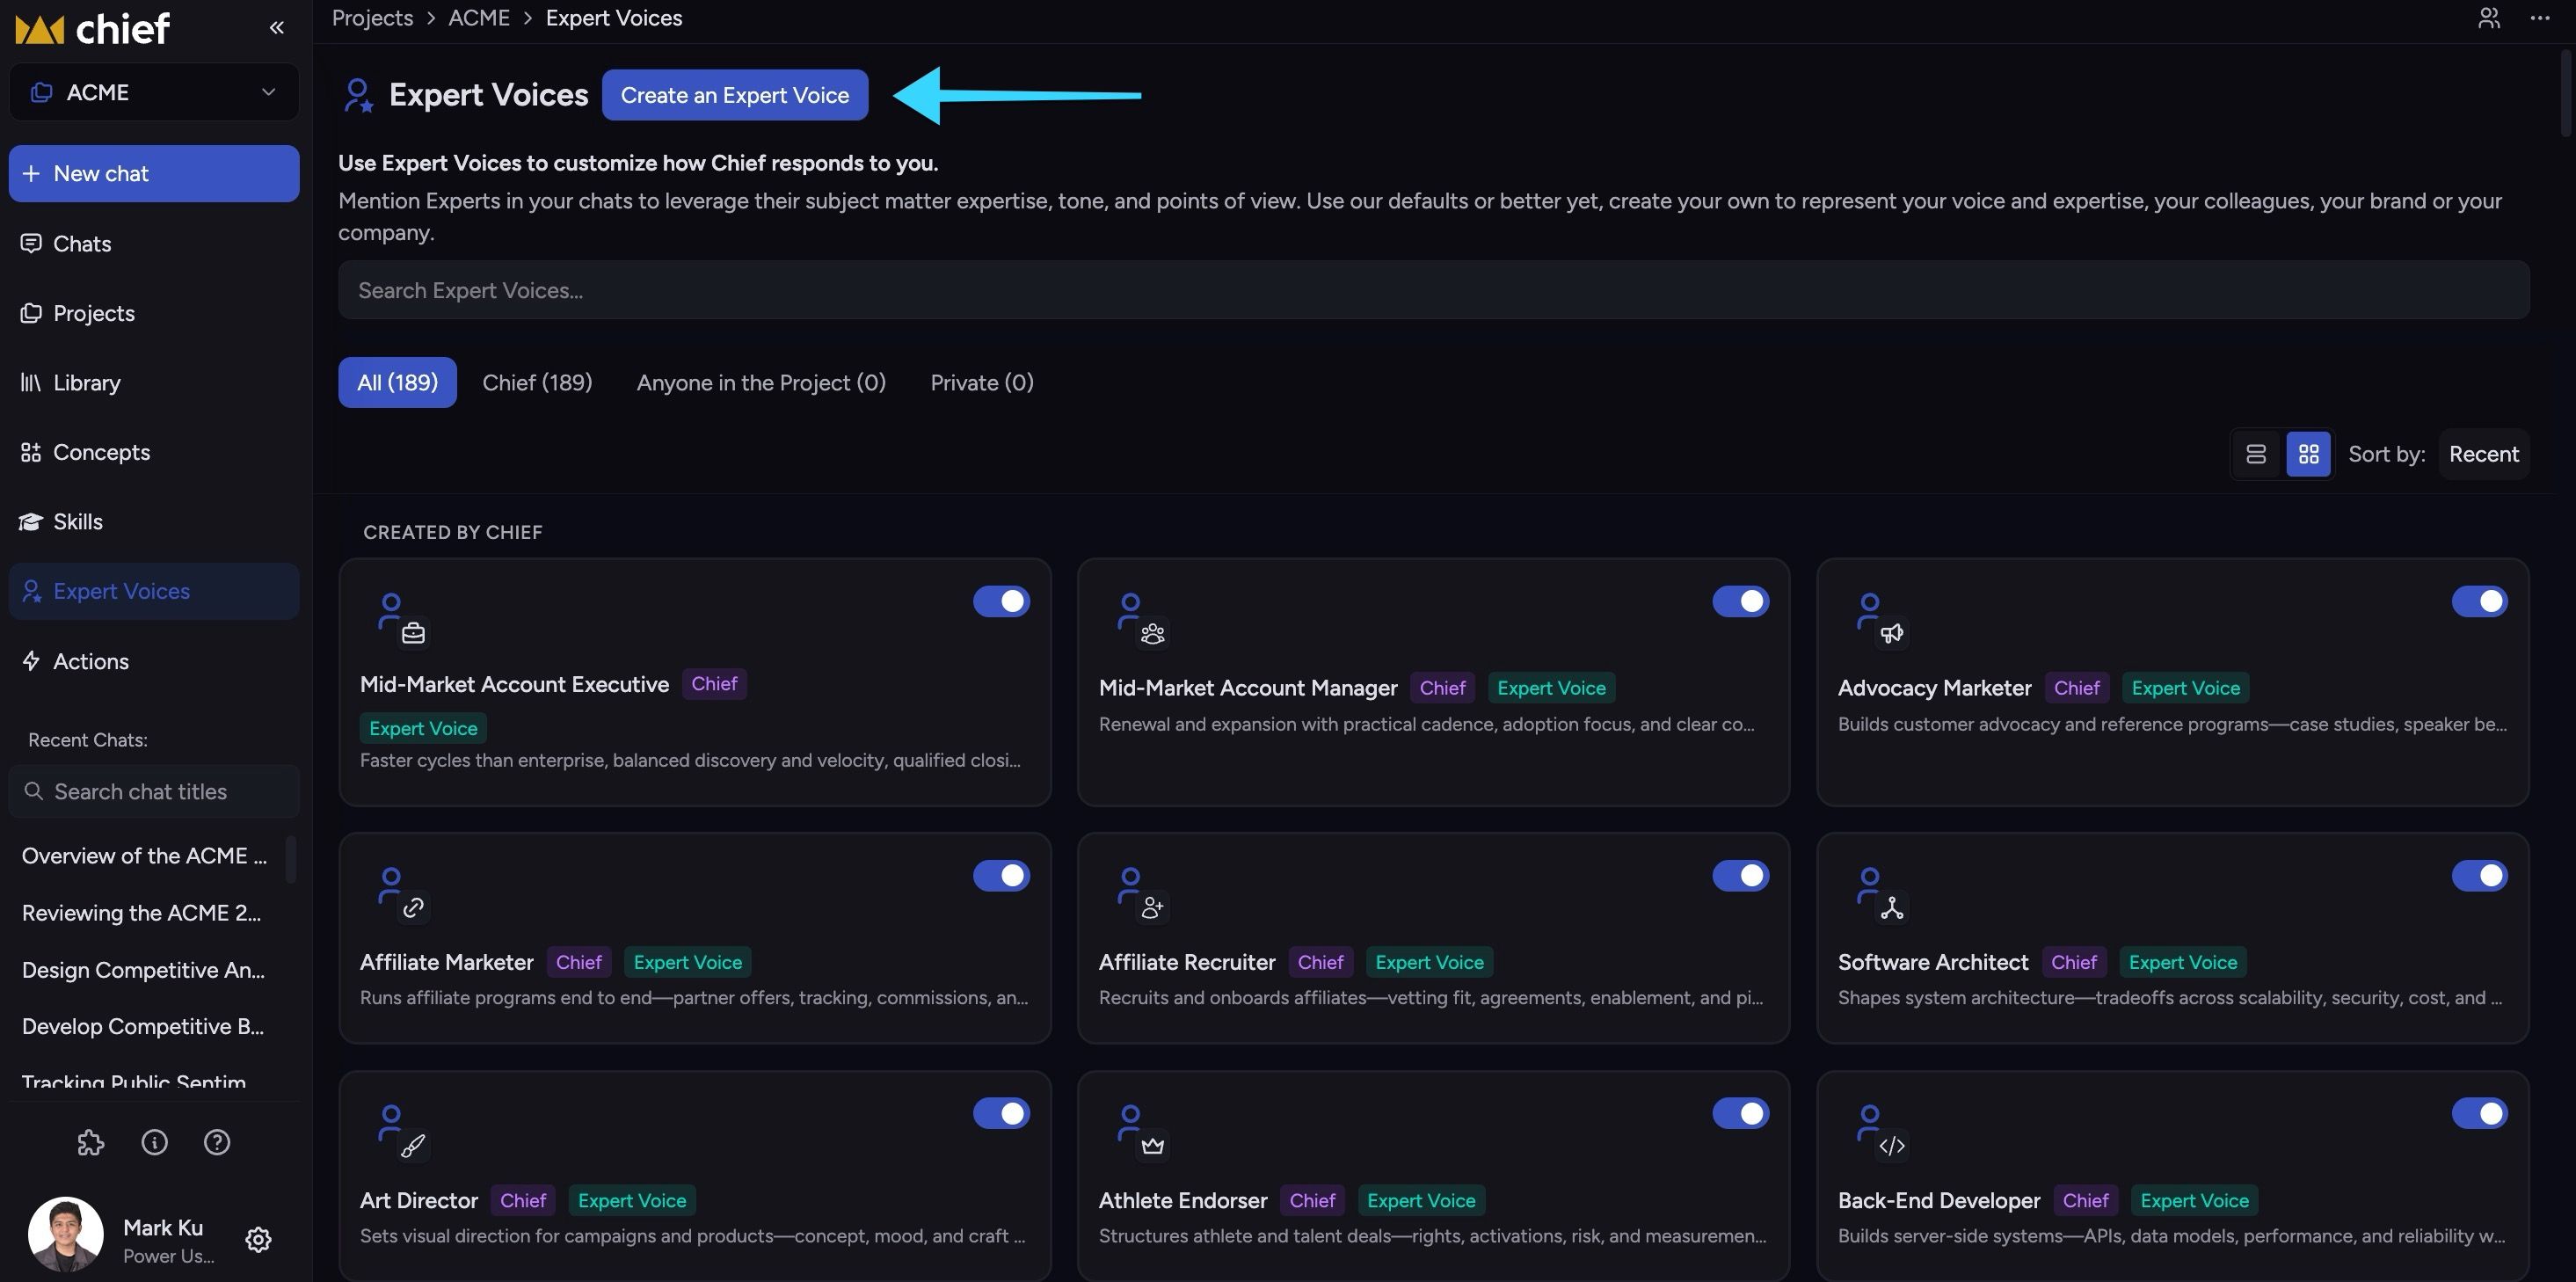This screenshot has height=1282, width=2576.
Task: Collapse the sidebar with the double chevron
Action: pyautogui.click(x=277, y=28)
